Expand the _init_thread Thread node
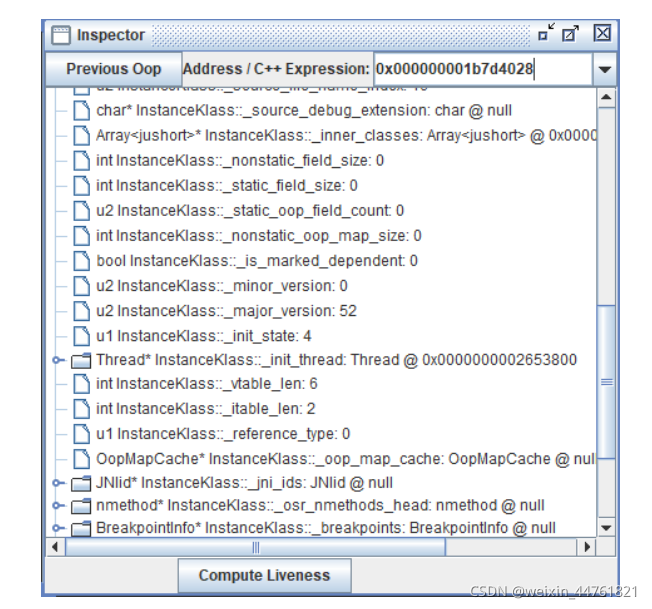Screen dimensions: 652x609 point(58,360)
